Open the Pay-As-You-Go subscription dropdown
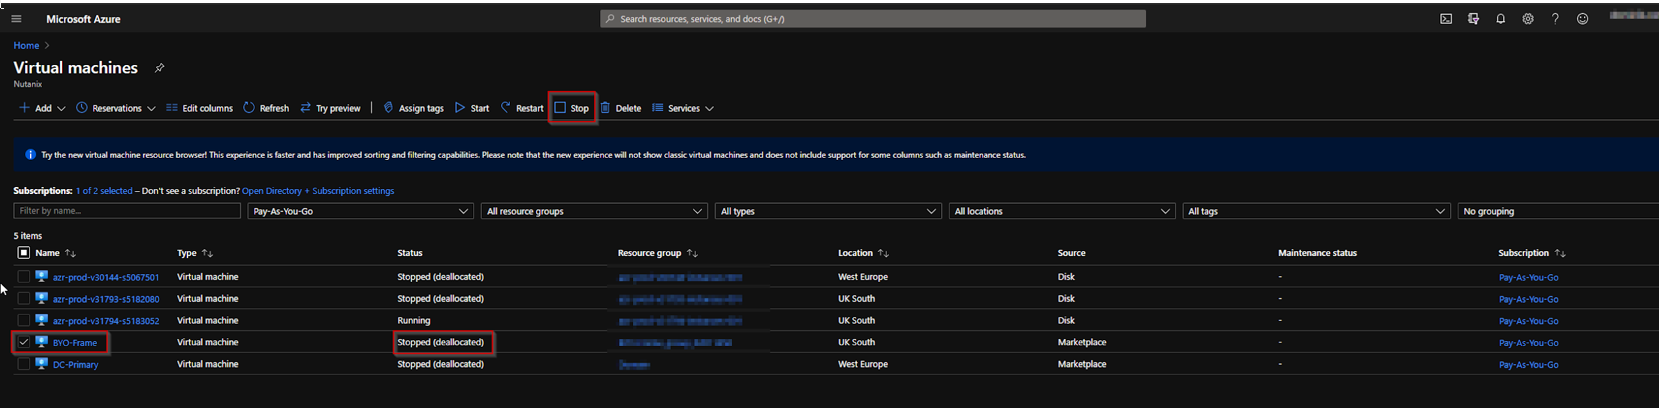The width and height of the screenshot is (1659, 408). [360, 211]
